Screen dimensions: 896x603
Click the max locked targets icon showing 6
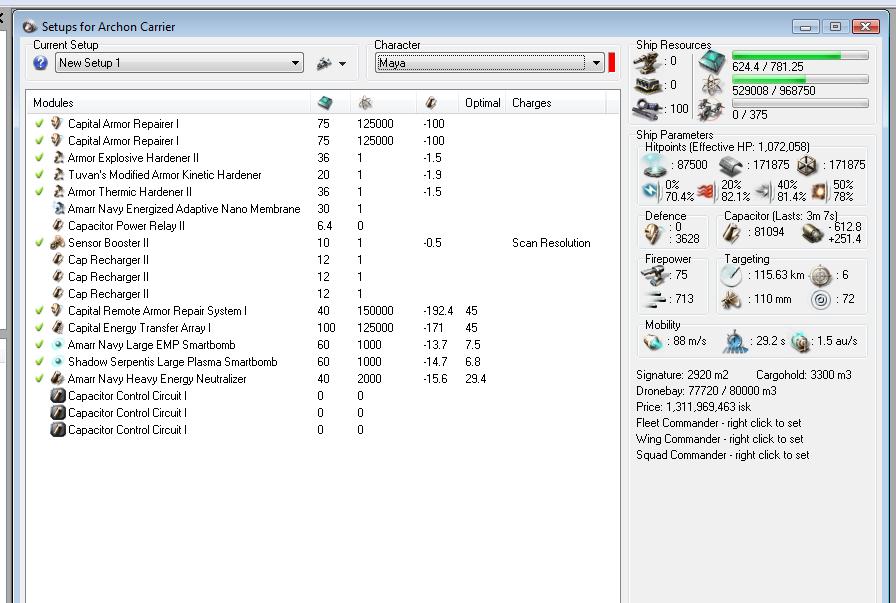(821, 275)
